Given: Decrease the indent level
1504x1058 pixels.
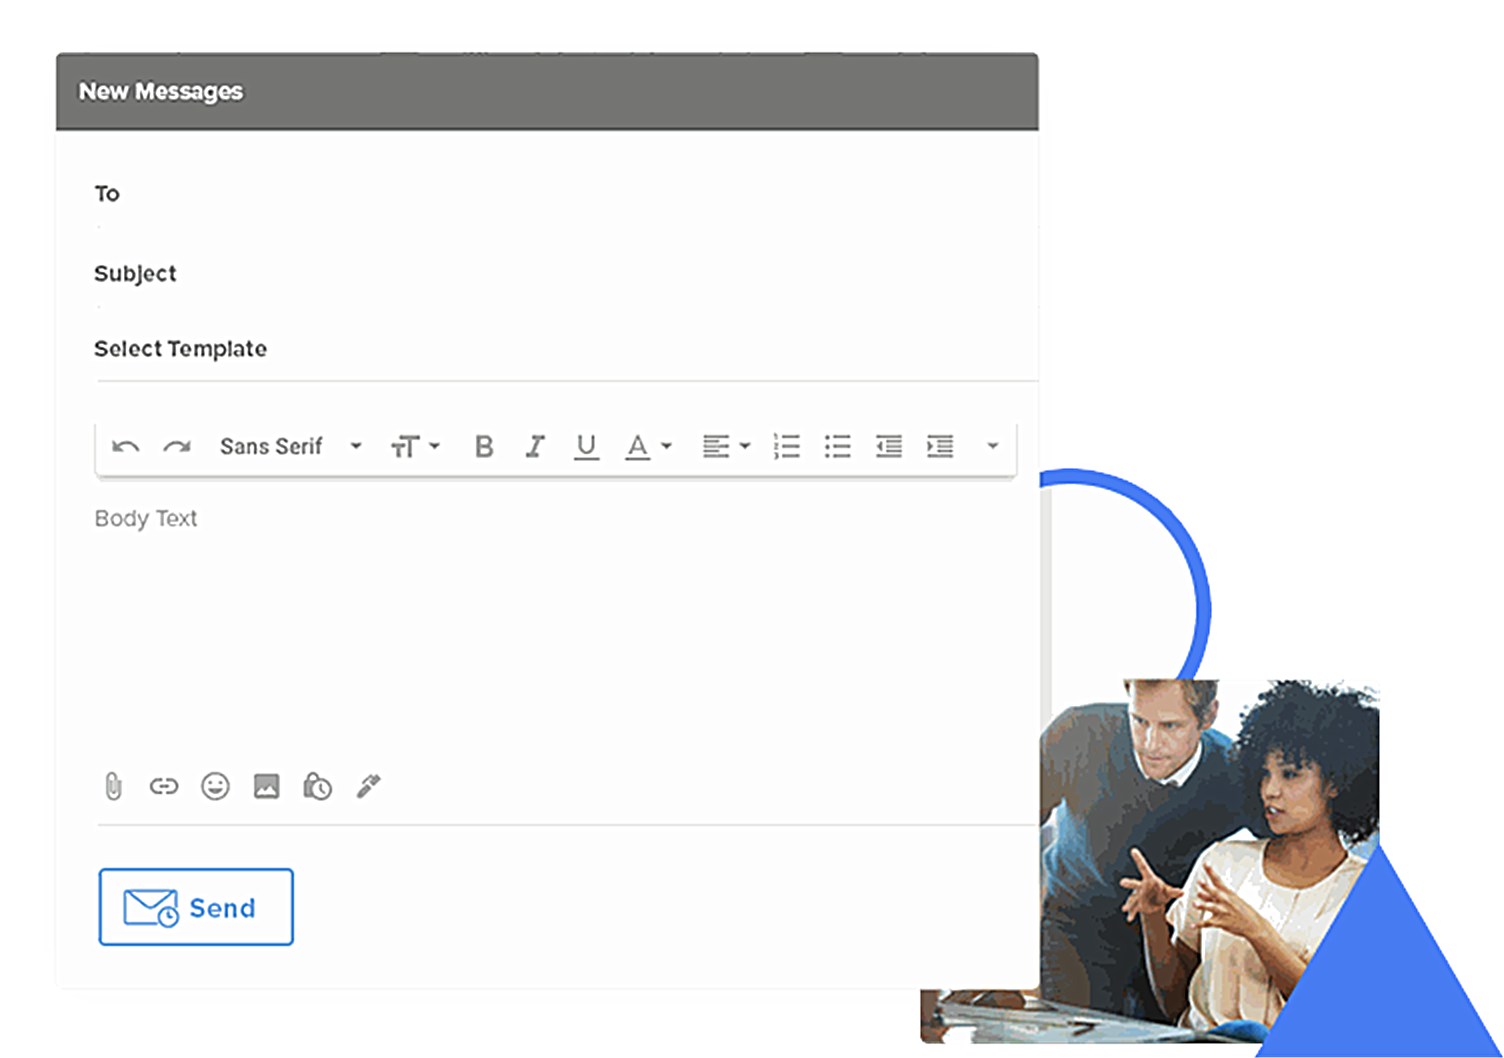Looking at the screenshot, I should click(889, 446).
